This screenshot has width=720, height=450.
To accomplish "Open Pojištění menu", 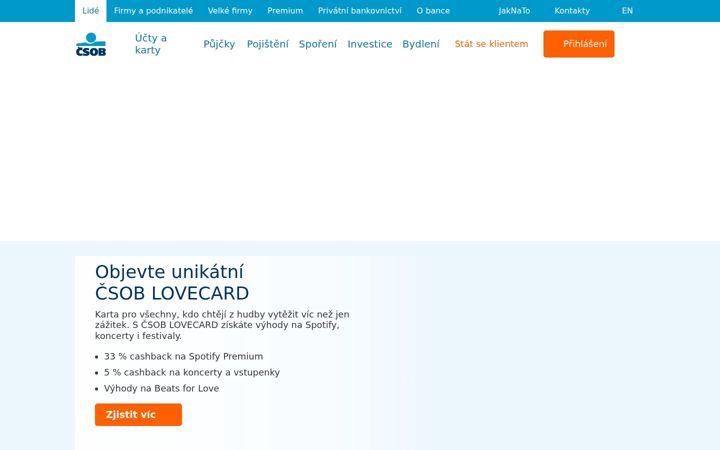I will click(268, 44).
